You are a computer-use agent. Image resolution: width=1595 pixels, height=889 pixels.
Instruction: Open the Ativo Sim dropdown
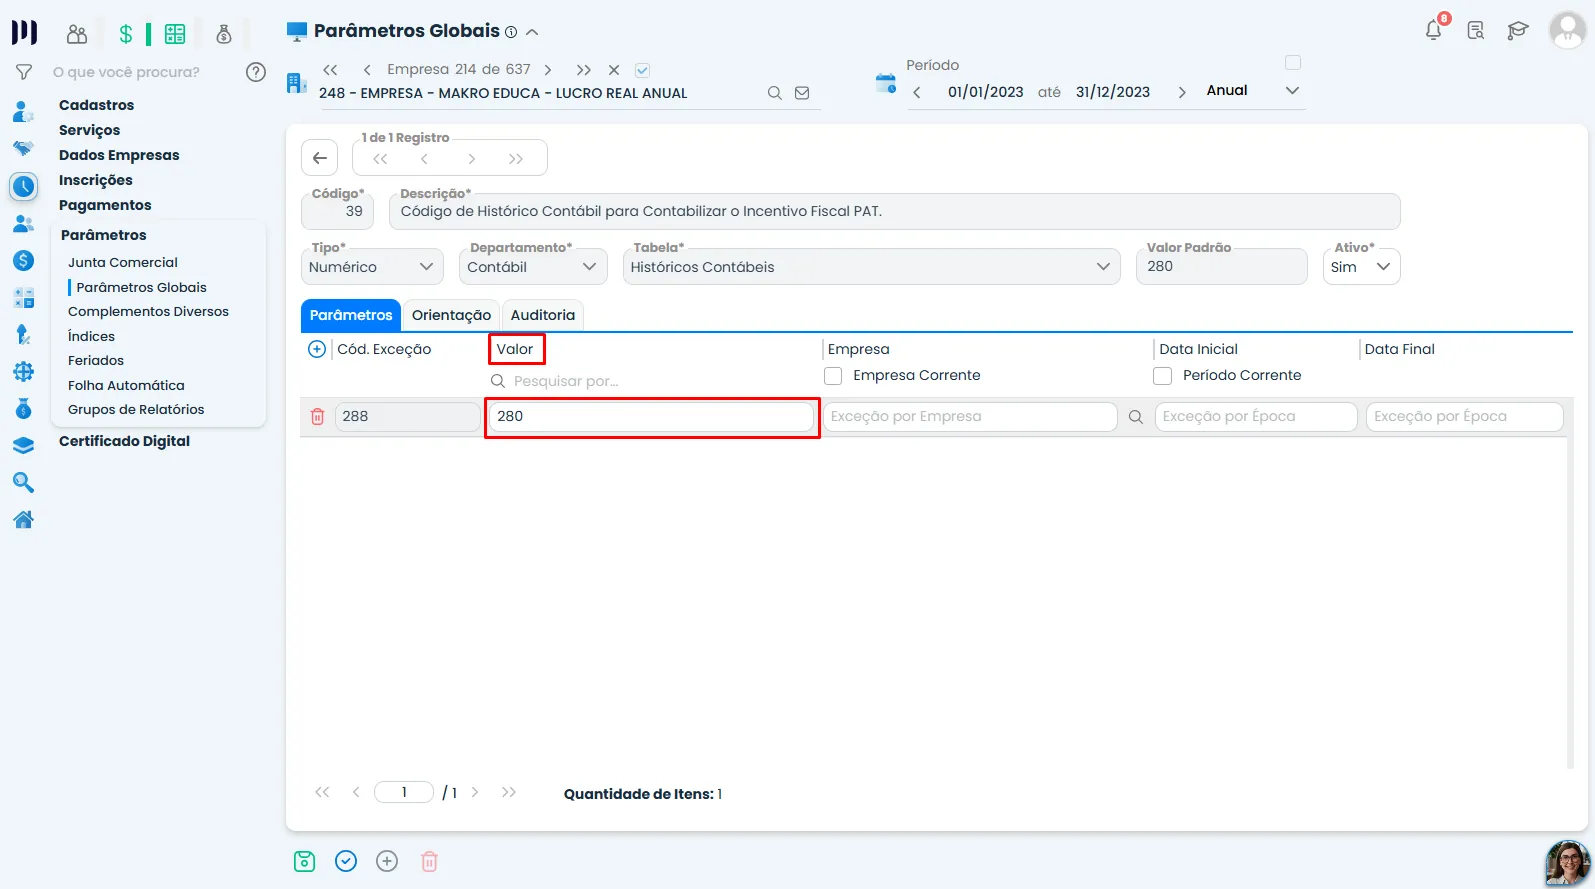click(1361, 267)
